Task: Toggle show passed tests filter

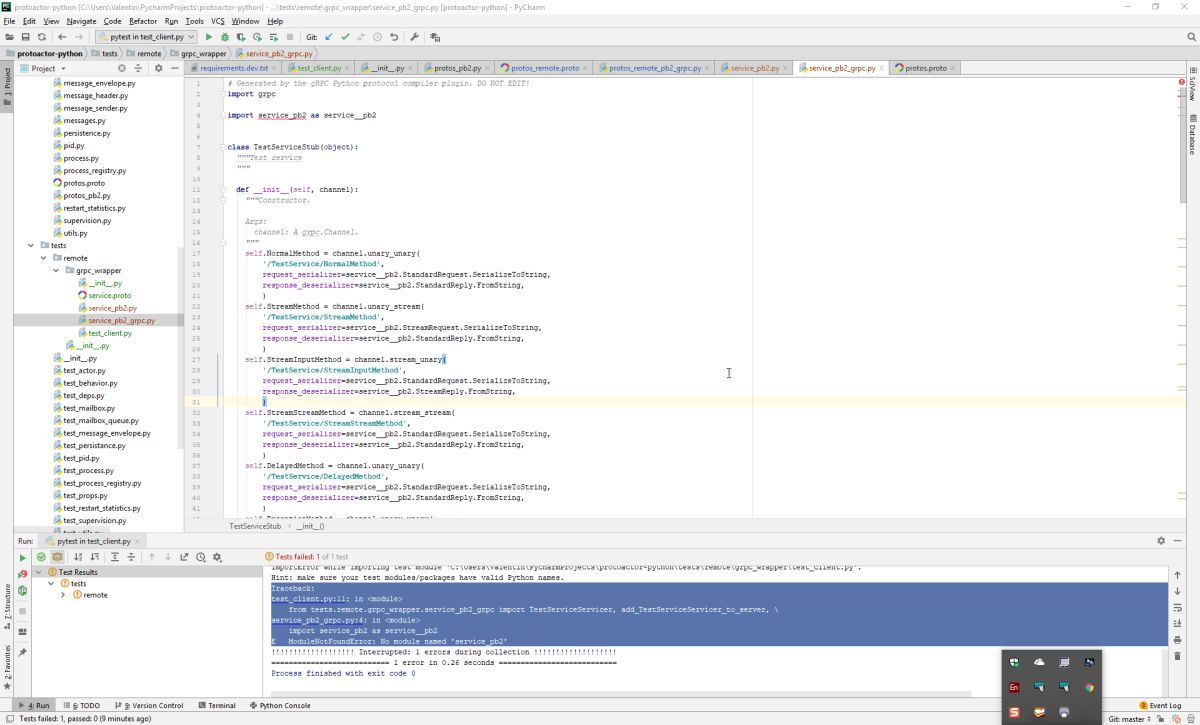Action: tap(41, 557)
